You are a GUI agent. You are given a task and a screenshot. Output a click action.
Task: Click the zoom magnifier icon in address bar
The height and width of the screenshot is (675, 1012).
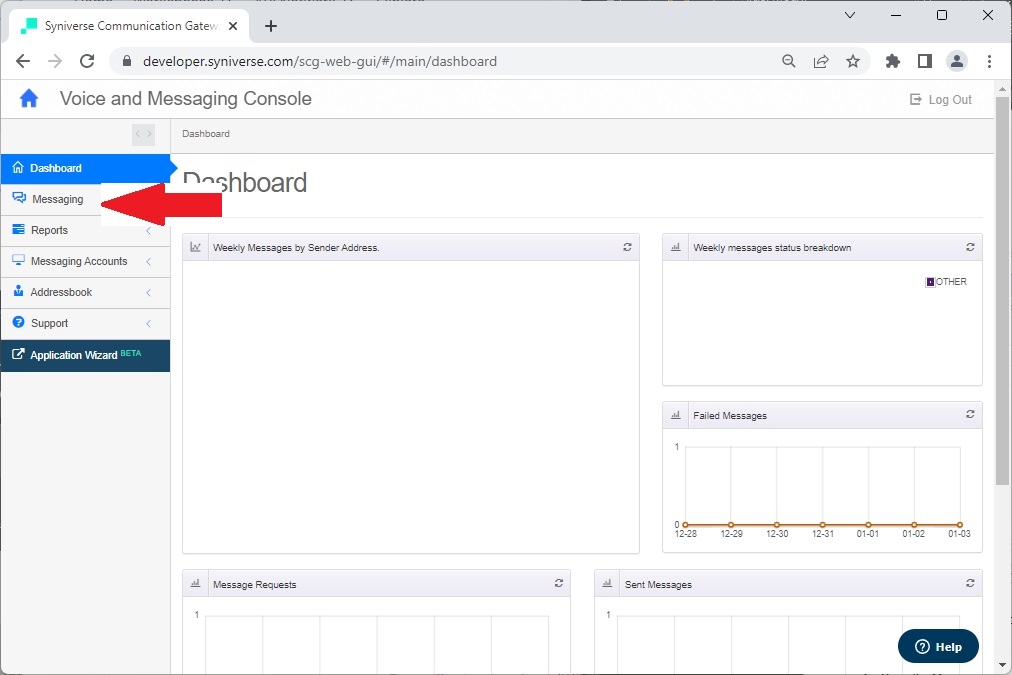click(789, 61)
